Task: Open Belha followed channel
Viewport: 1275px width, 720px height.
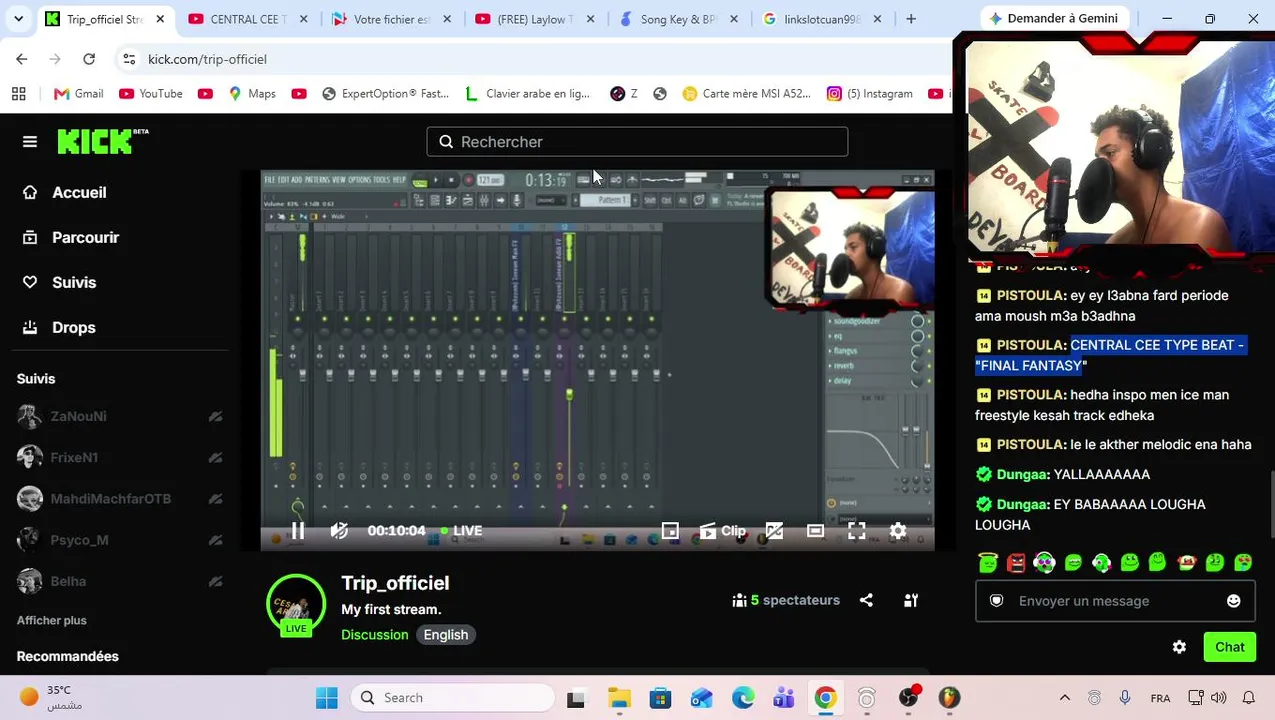Action: coord(68,581)
